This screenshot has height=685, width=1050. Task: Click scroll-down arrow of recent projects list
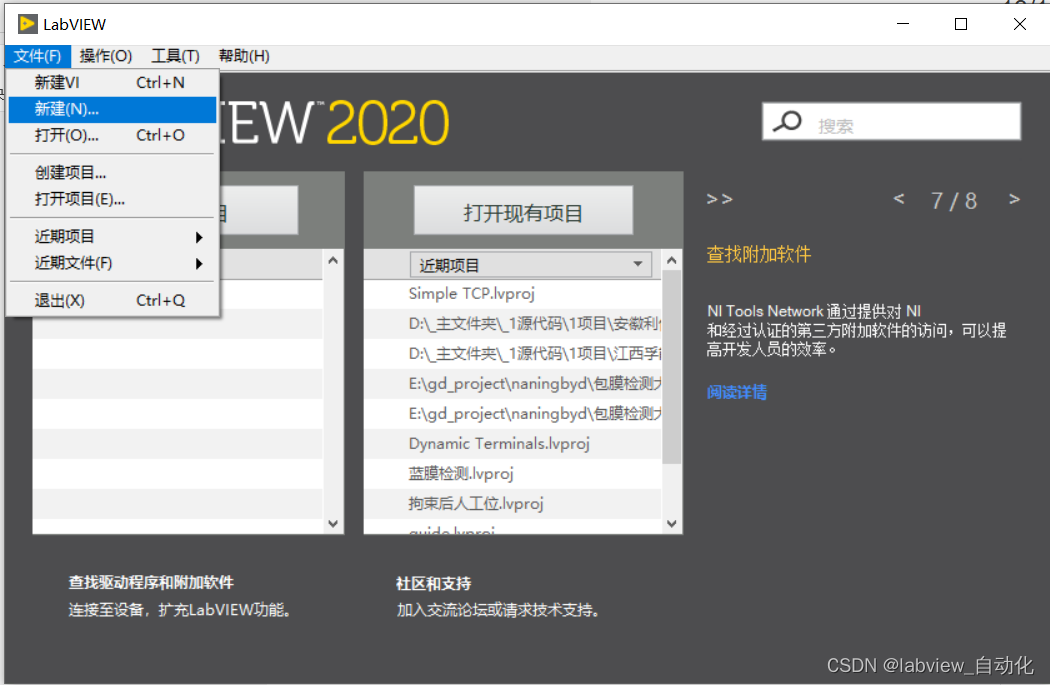(672, 524)
